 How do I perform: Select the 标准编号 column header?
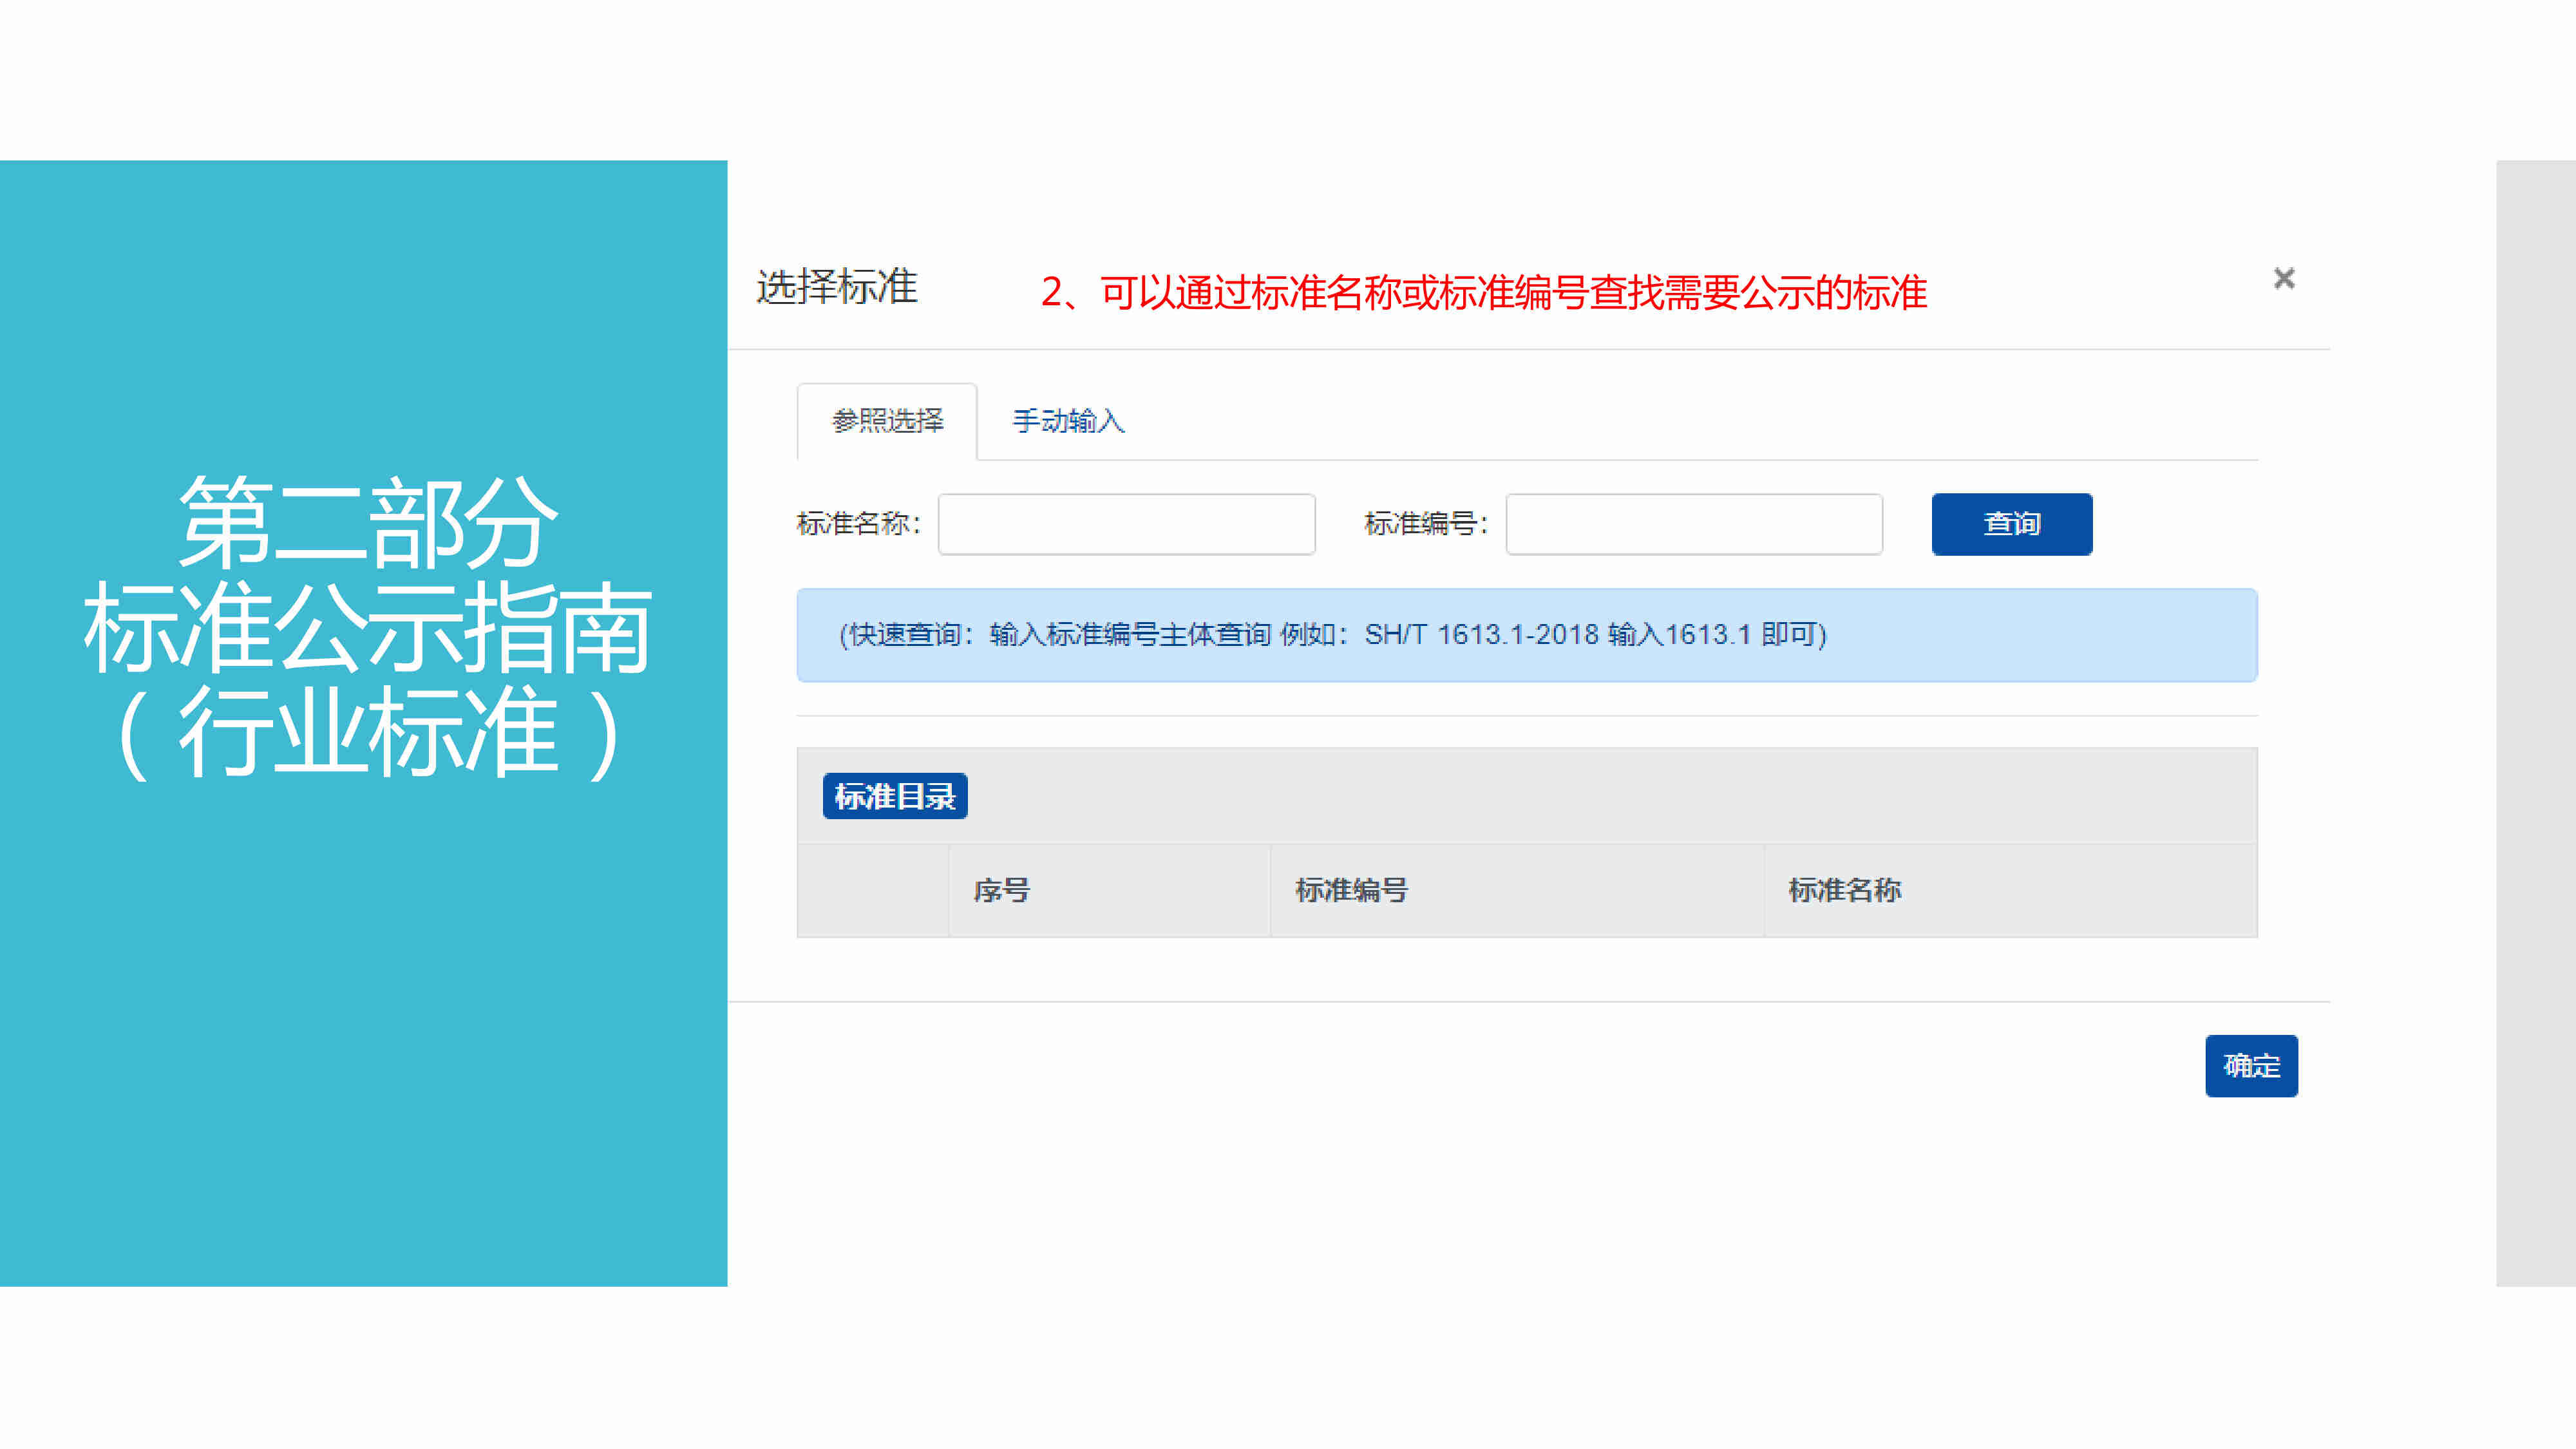pos(1517,890)
